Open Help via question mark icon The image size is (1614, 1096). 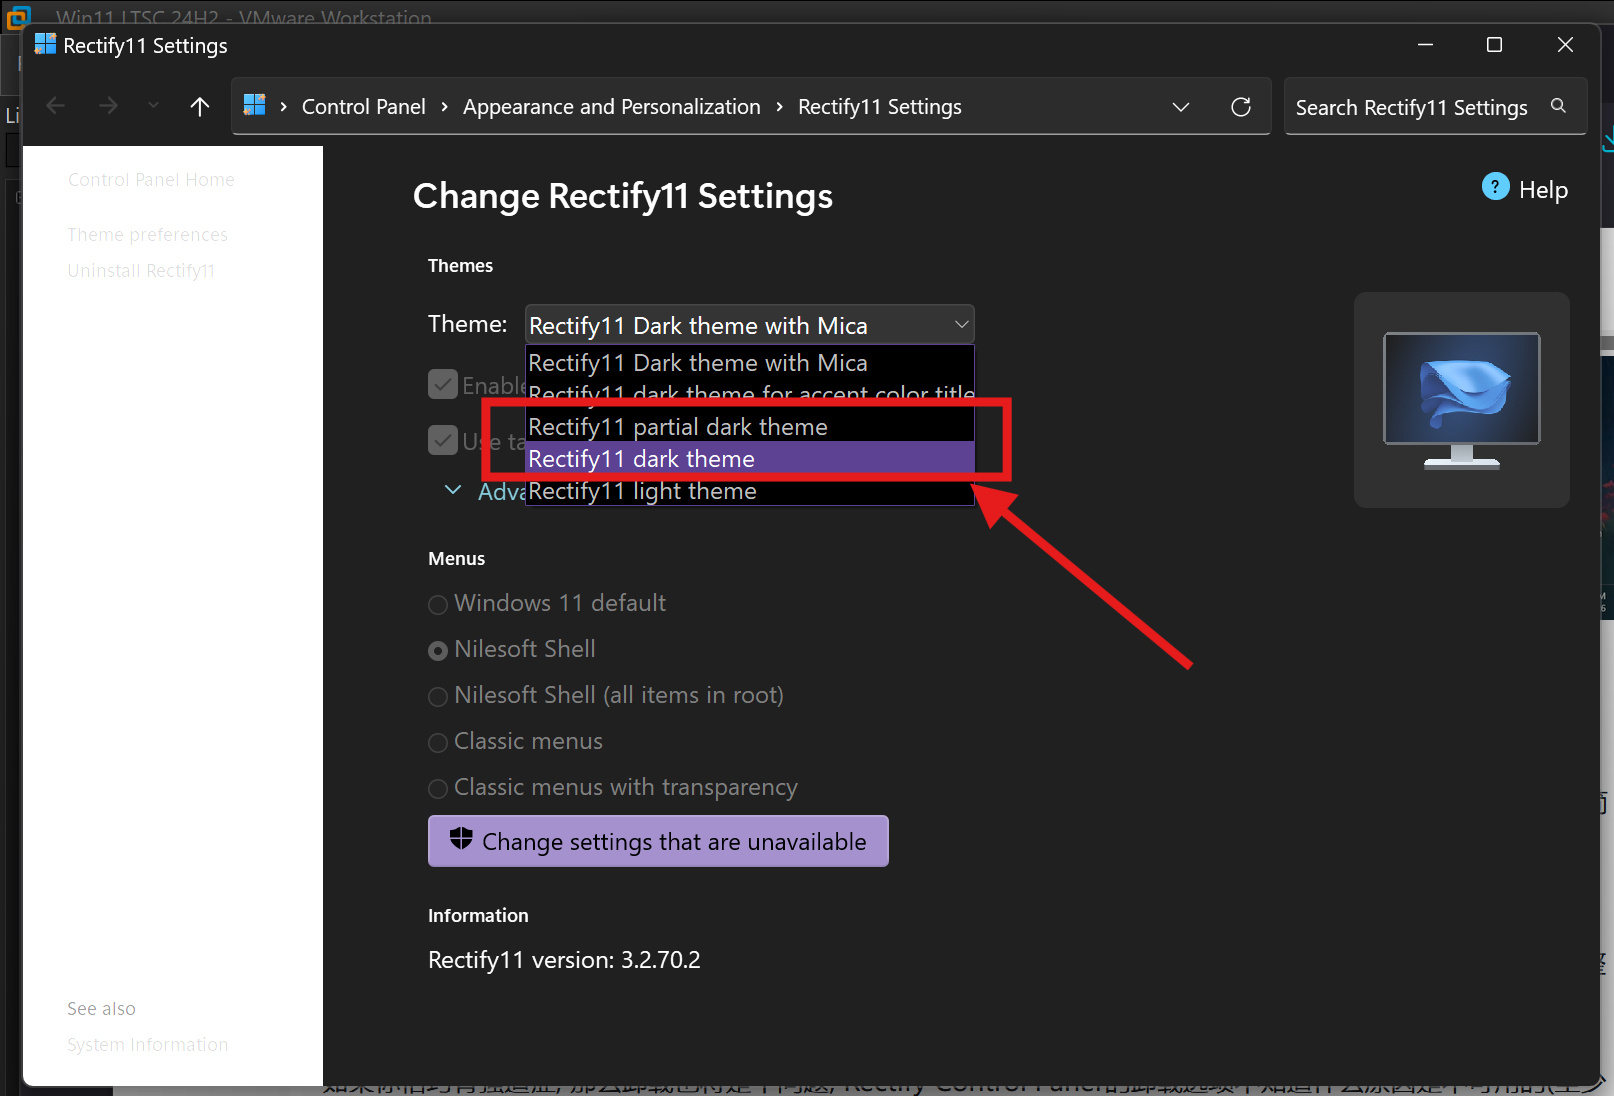(1495, 187)
